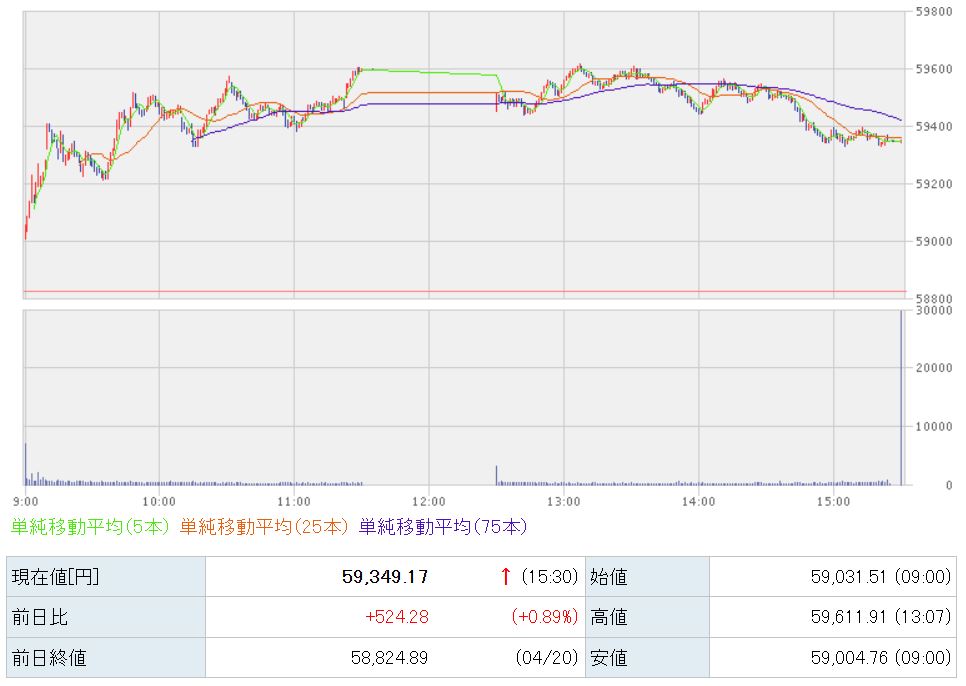This screenshot has width=966, height=686.
Task: Click the 単純移動平均(5本) green legend label
Action: pos(90,526)
